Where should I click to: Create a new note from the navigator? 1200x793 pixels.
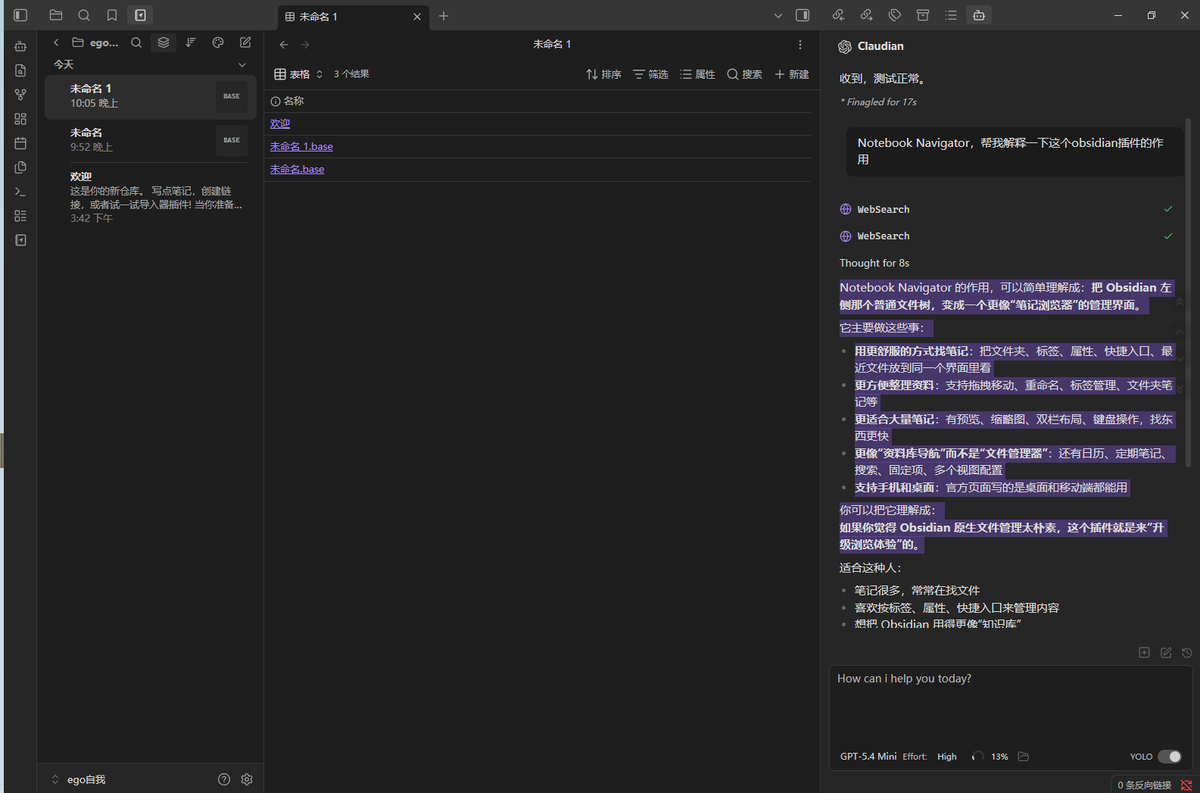pos(245,43)
